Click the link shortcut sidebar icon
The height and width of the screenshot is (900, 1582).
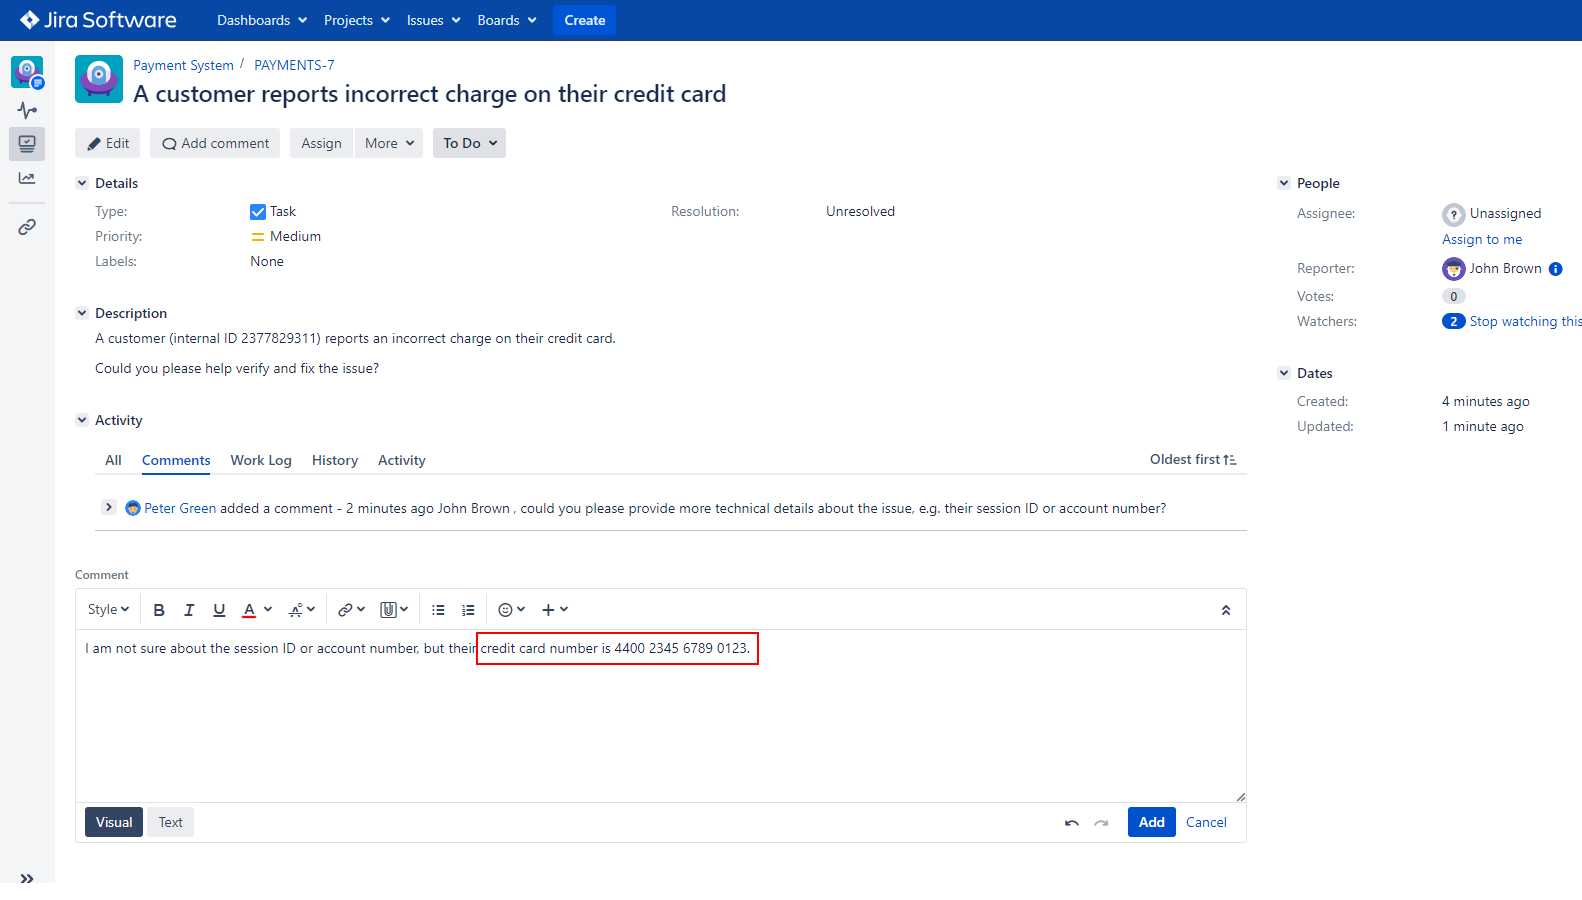coord(27,227)
